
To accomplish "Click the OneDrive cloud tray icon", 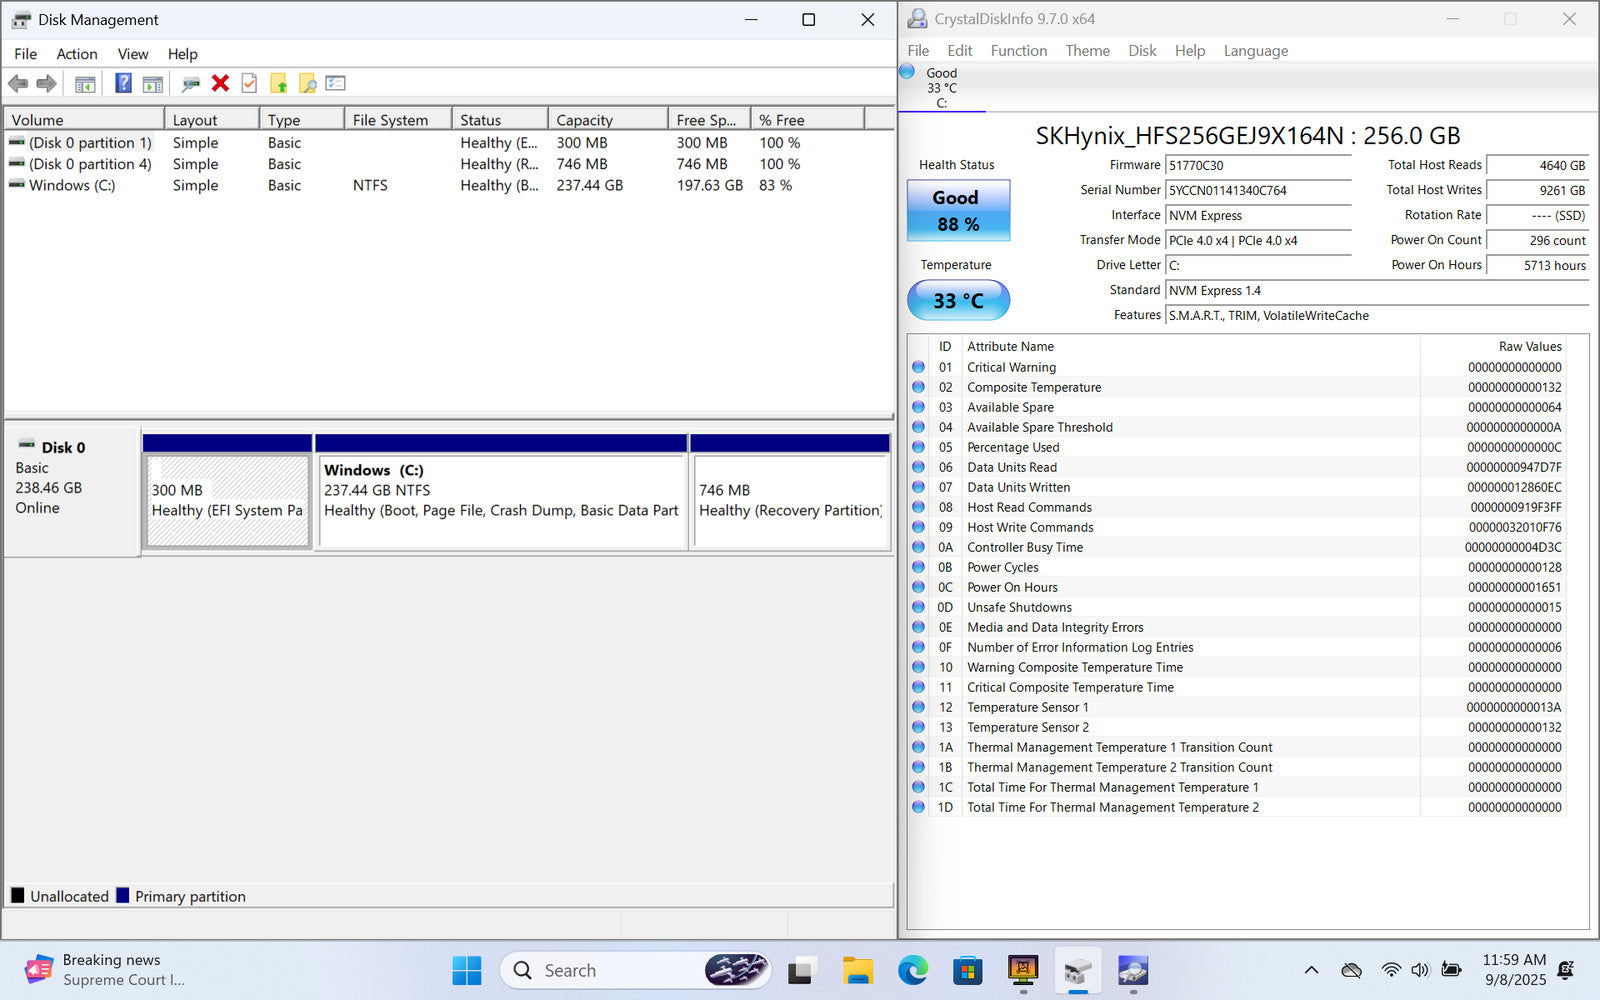I will pos(1352,970).
